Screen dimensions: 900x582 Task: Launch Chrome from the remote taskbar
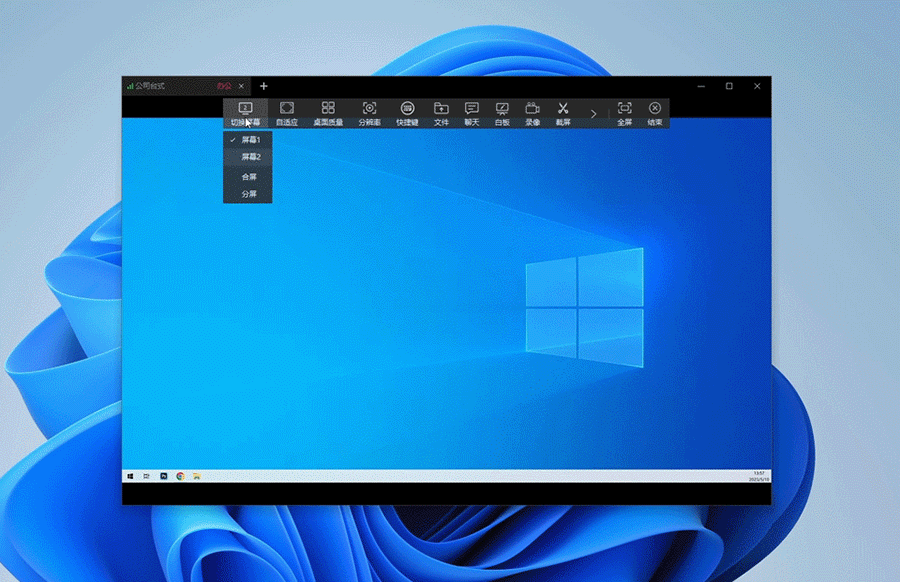pyautogui.click(x=180, y=476)
